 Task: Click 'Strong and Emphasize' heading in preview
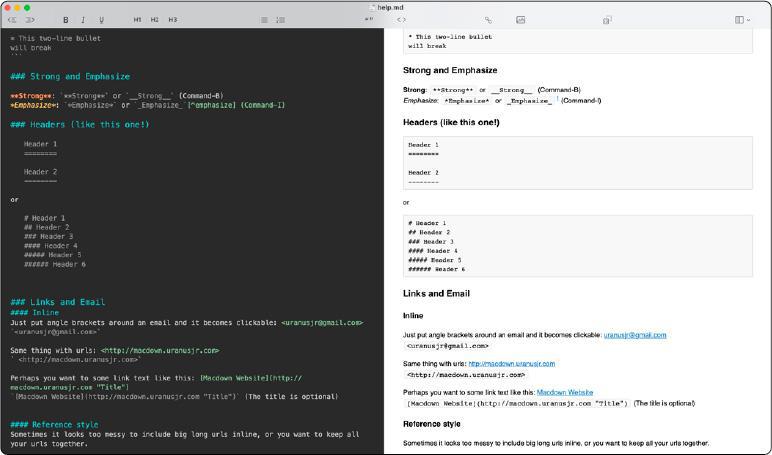[450, 70]
